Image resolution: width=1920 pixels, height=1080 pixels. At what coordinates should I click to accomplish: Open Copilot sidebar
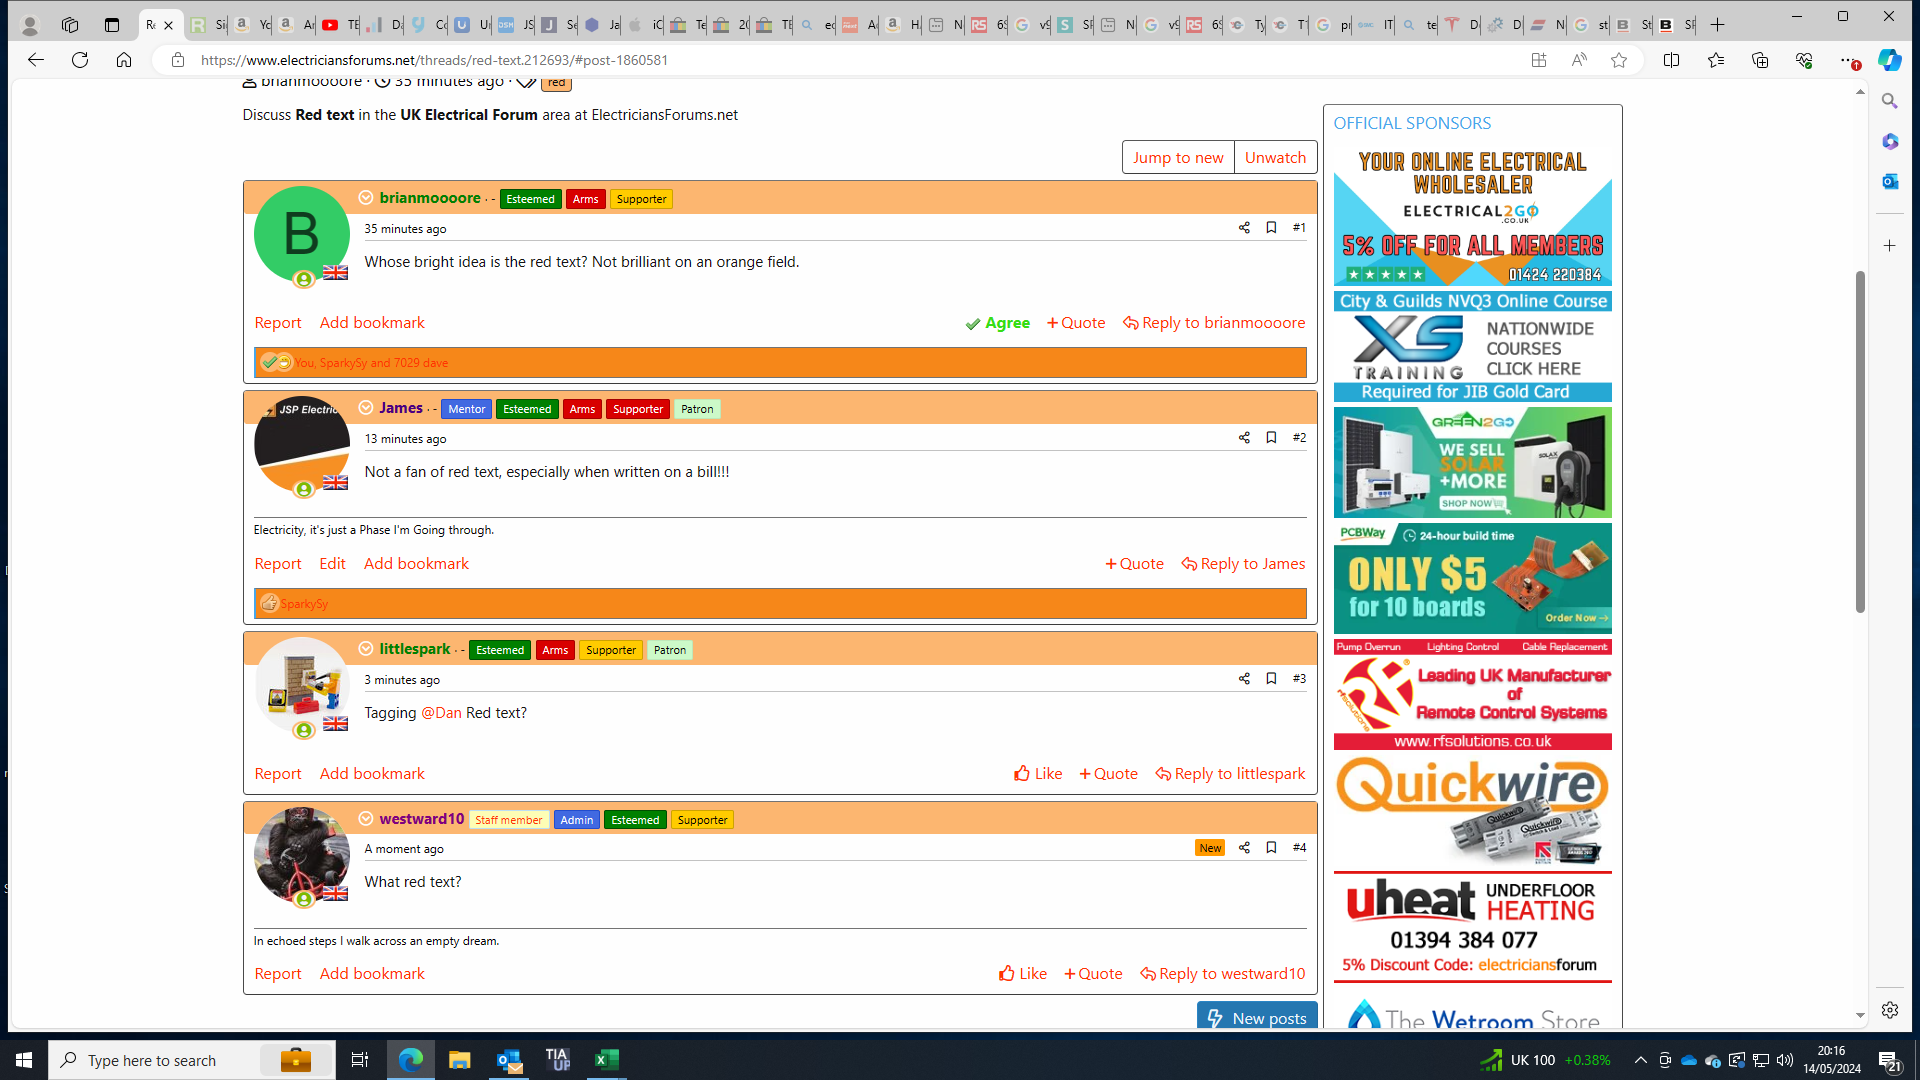(x=1889, y=60)
